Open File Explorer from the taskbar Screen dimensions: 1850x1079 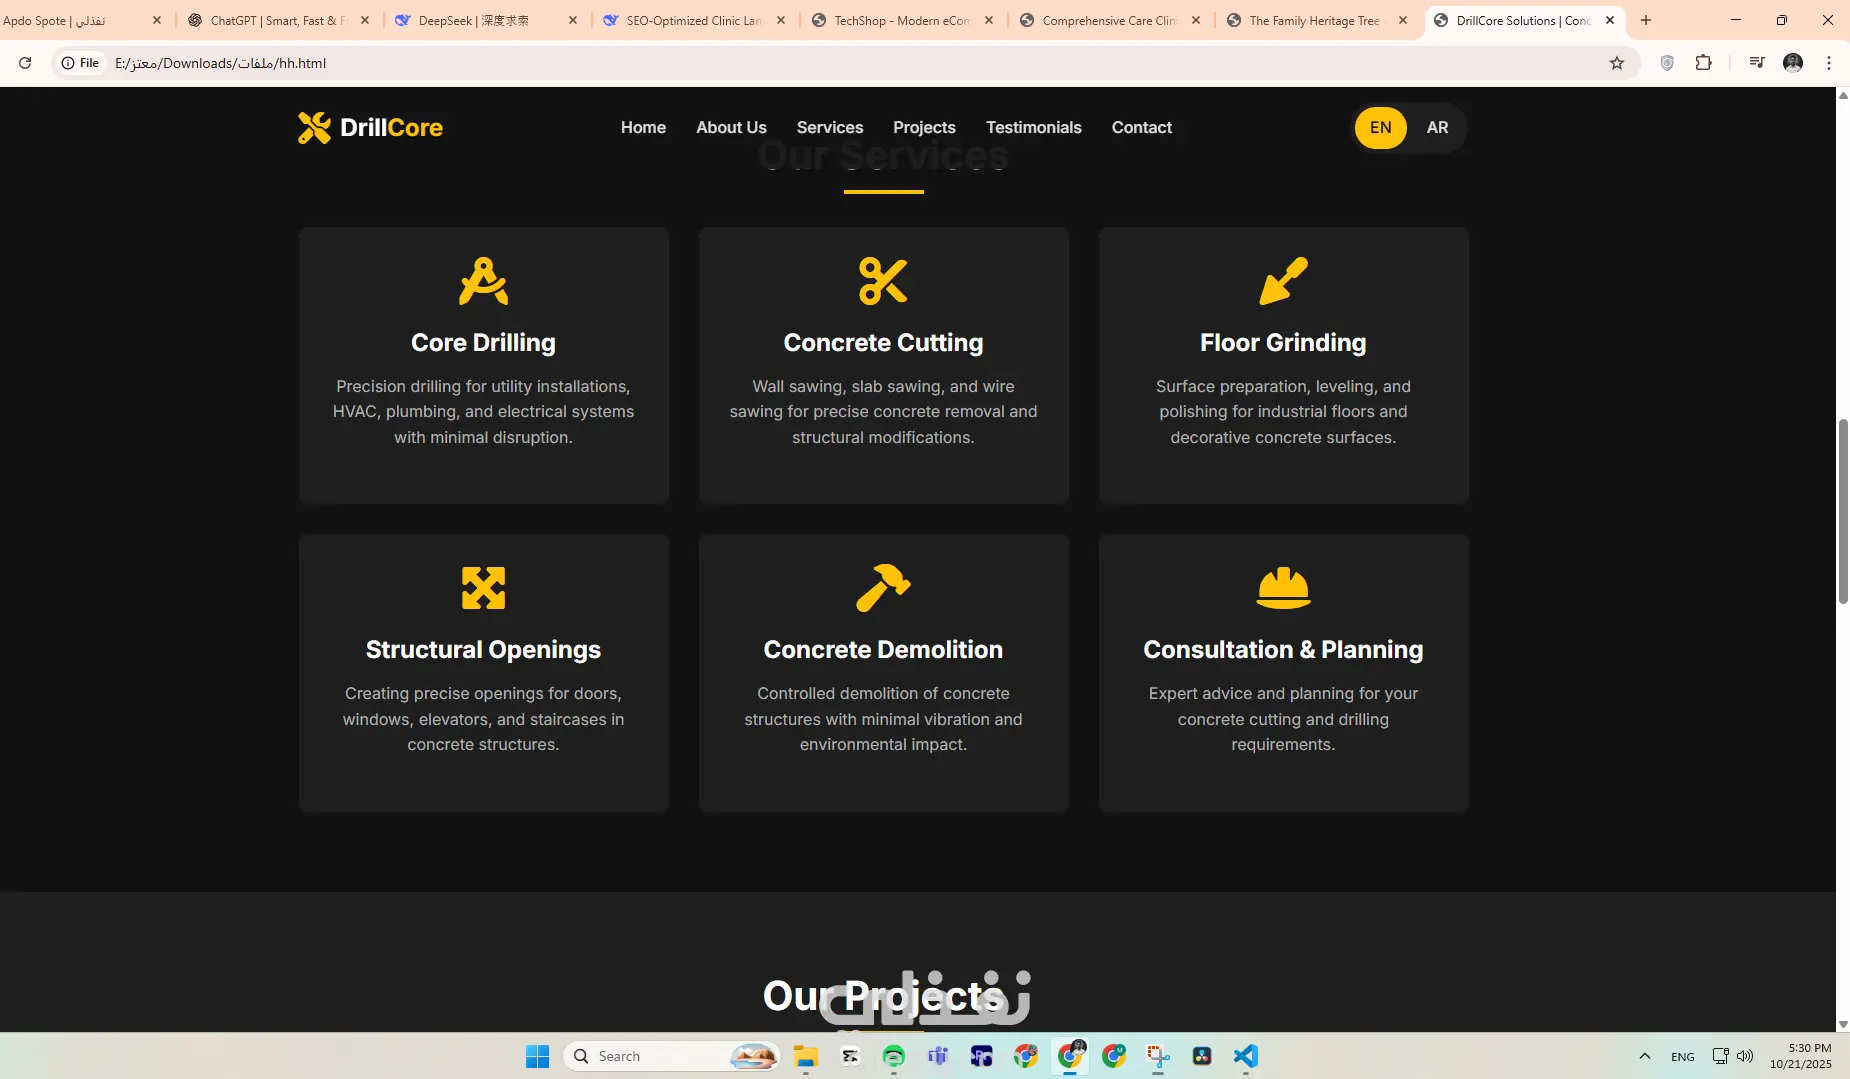click(x=806, y=1056)
